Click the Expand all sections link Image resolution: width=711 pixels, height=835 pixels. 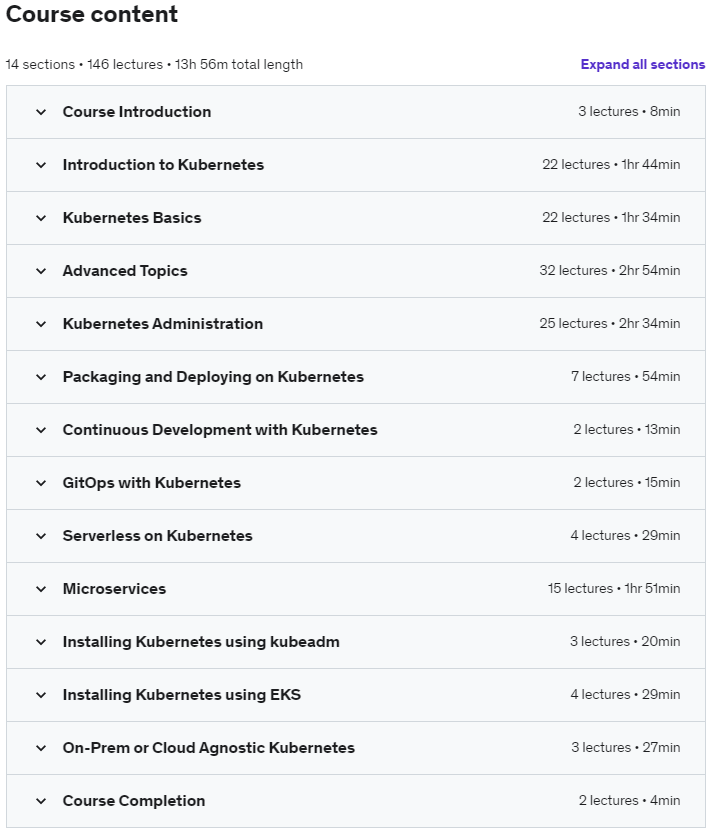point(642,64)
